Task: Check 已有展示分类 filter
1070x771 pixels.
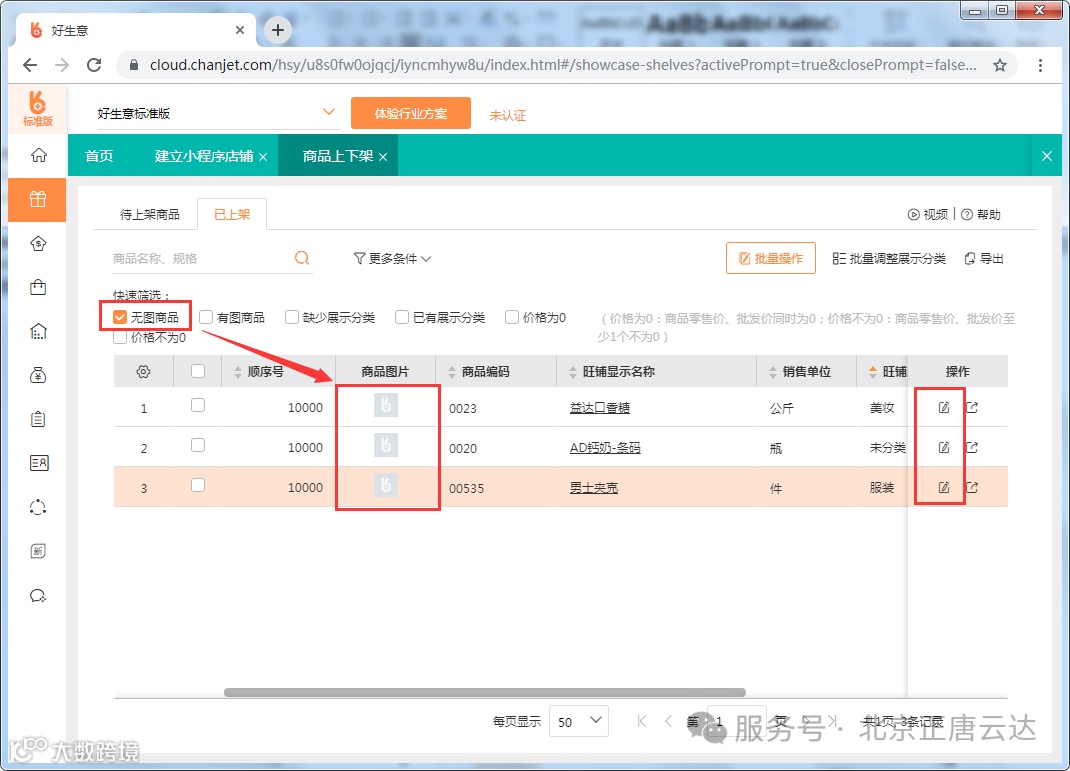Action: (x=402, y=317)
